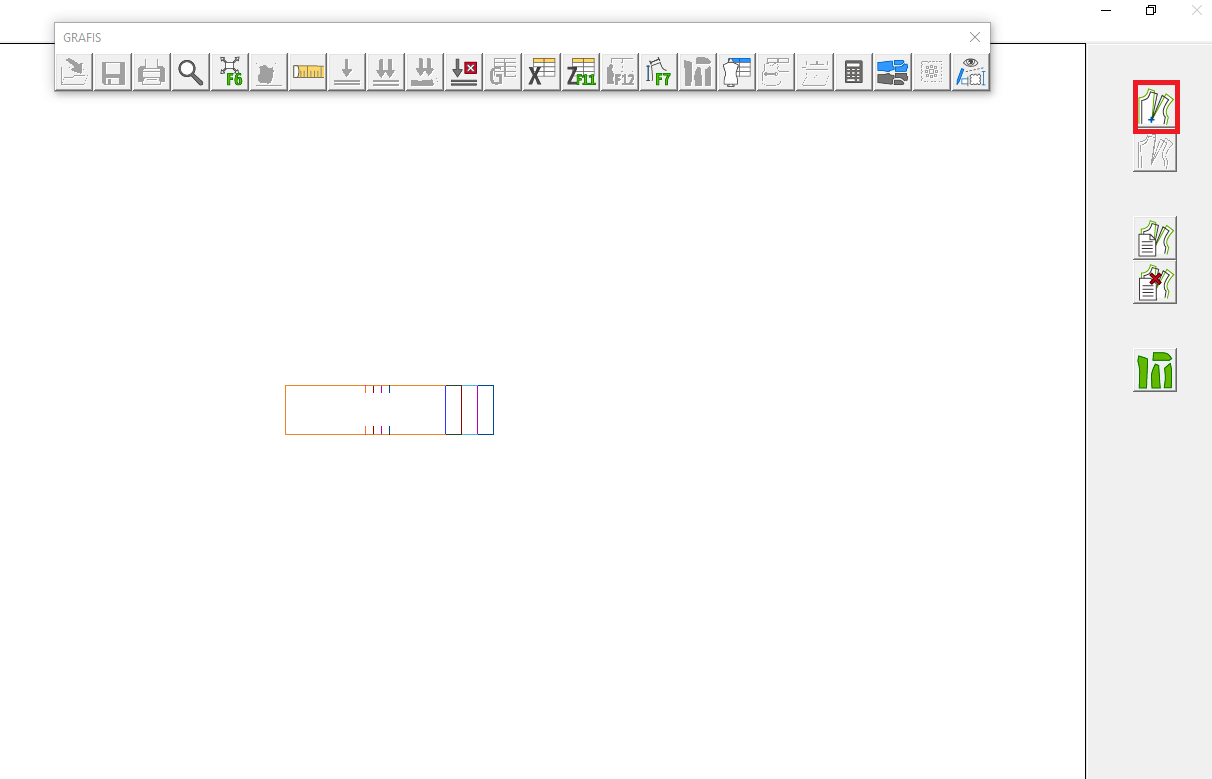Click the eye visibility icon
The width and height of the screenshot is (1212, 779).
(971, 72)
